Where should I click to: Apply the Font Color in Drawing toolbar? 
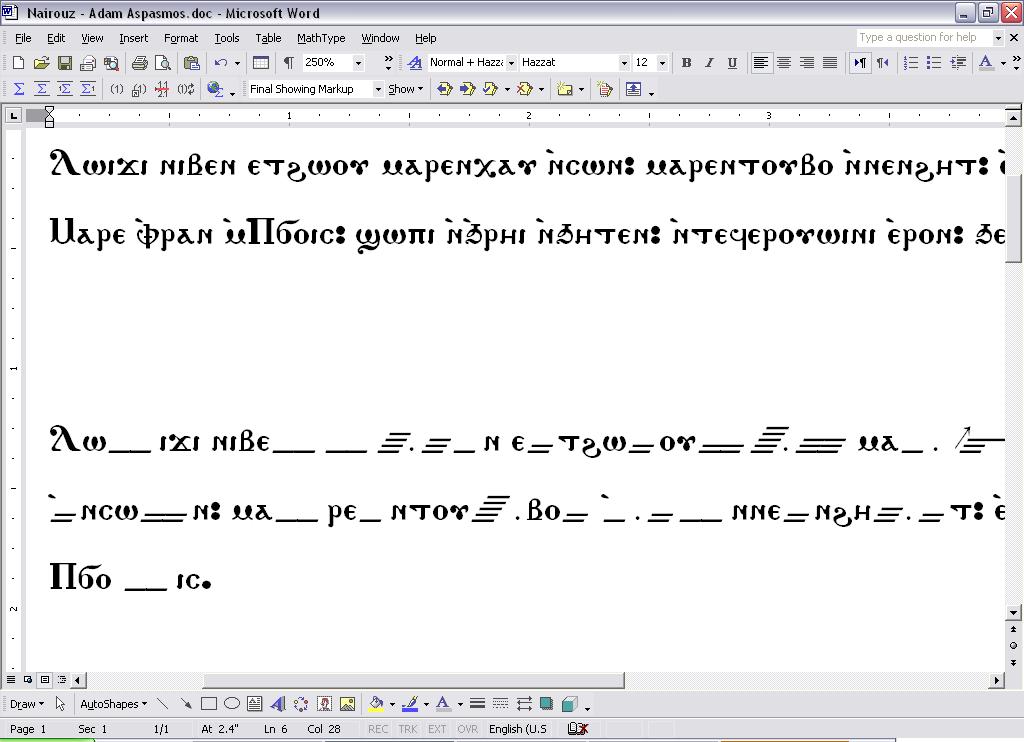[443, 704]
